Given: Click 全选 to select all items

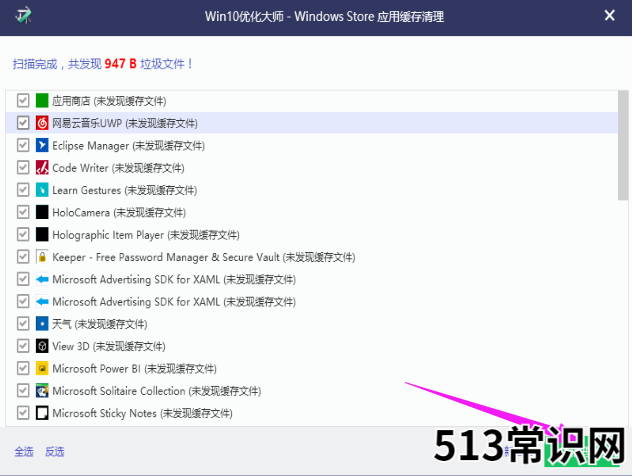Looking at the screenshot, I should (24, 451).
